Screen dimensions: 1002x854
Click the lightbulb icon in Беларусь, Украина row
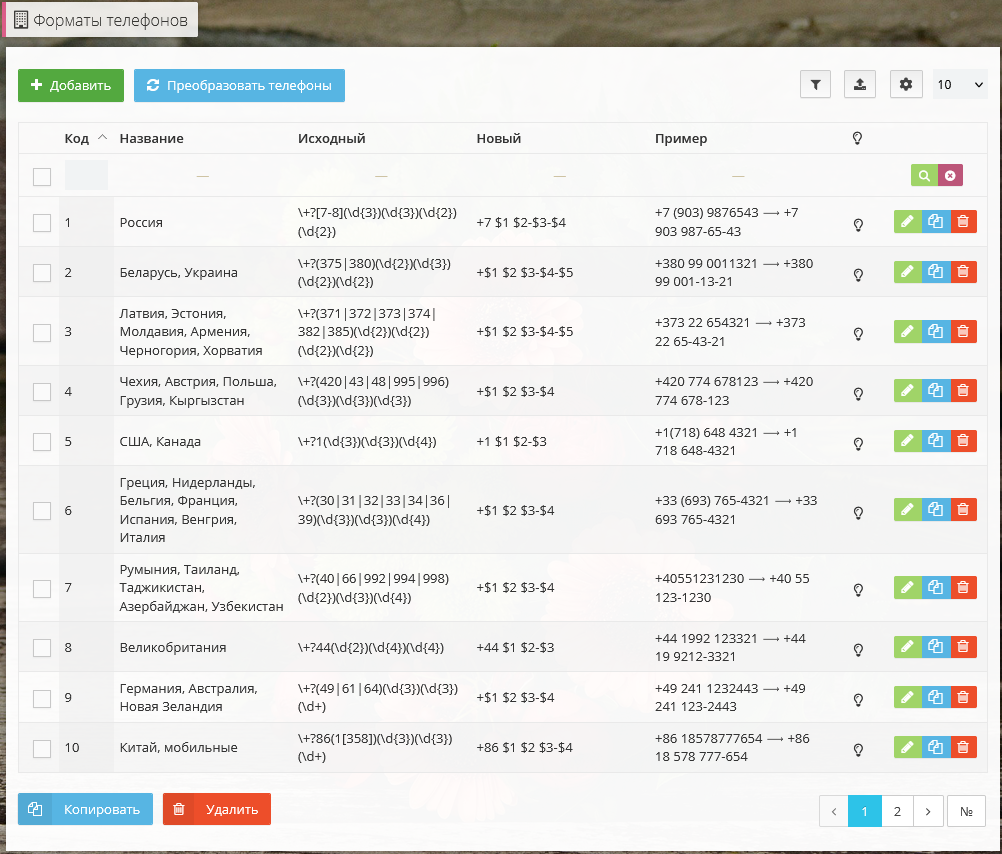click(x=857, y=274)
